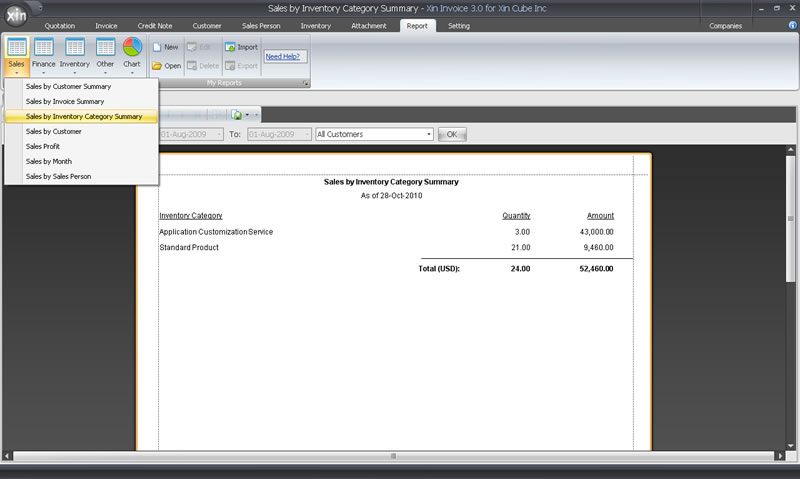
Task: Expand the Finance dropdown arrow
Action: [x=43, y=73]
